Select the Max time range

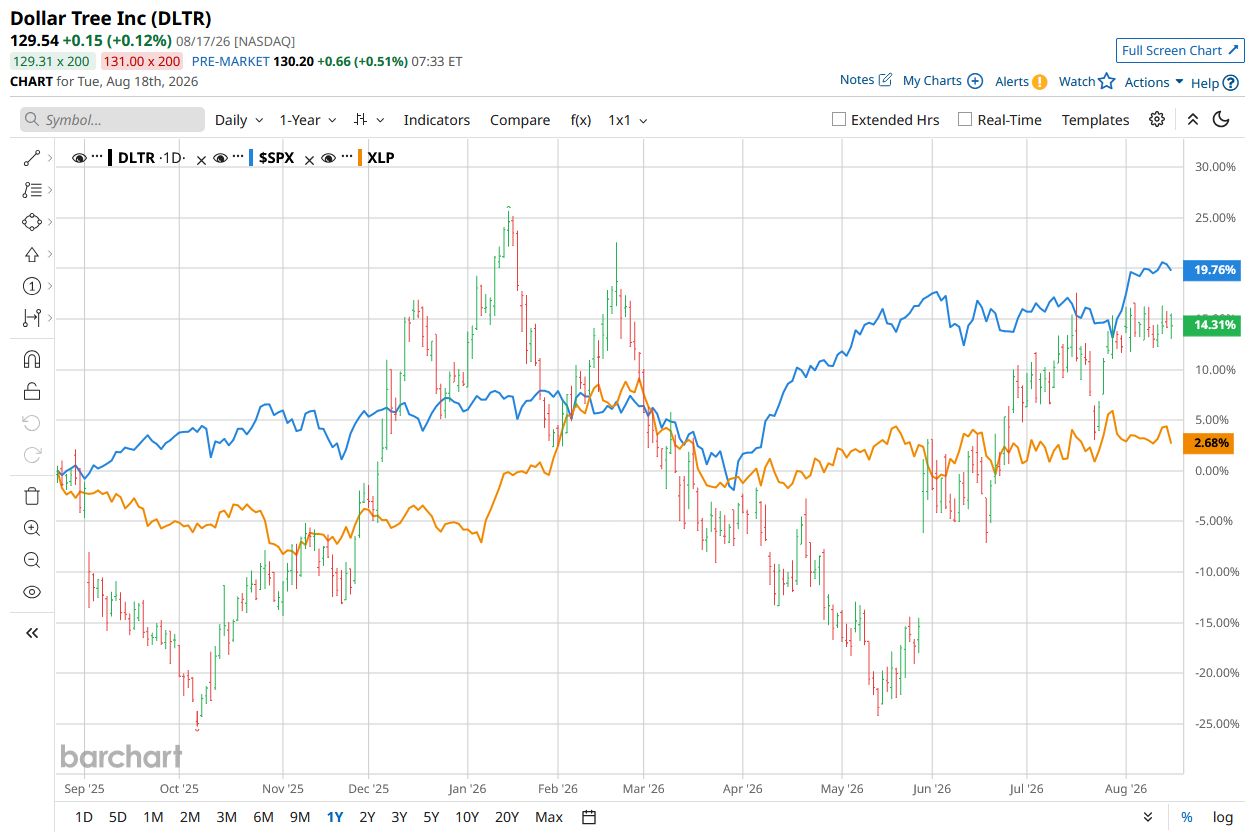[549, 817]
